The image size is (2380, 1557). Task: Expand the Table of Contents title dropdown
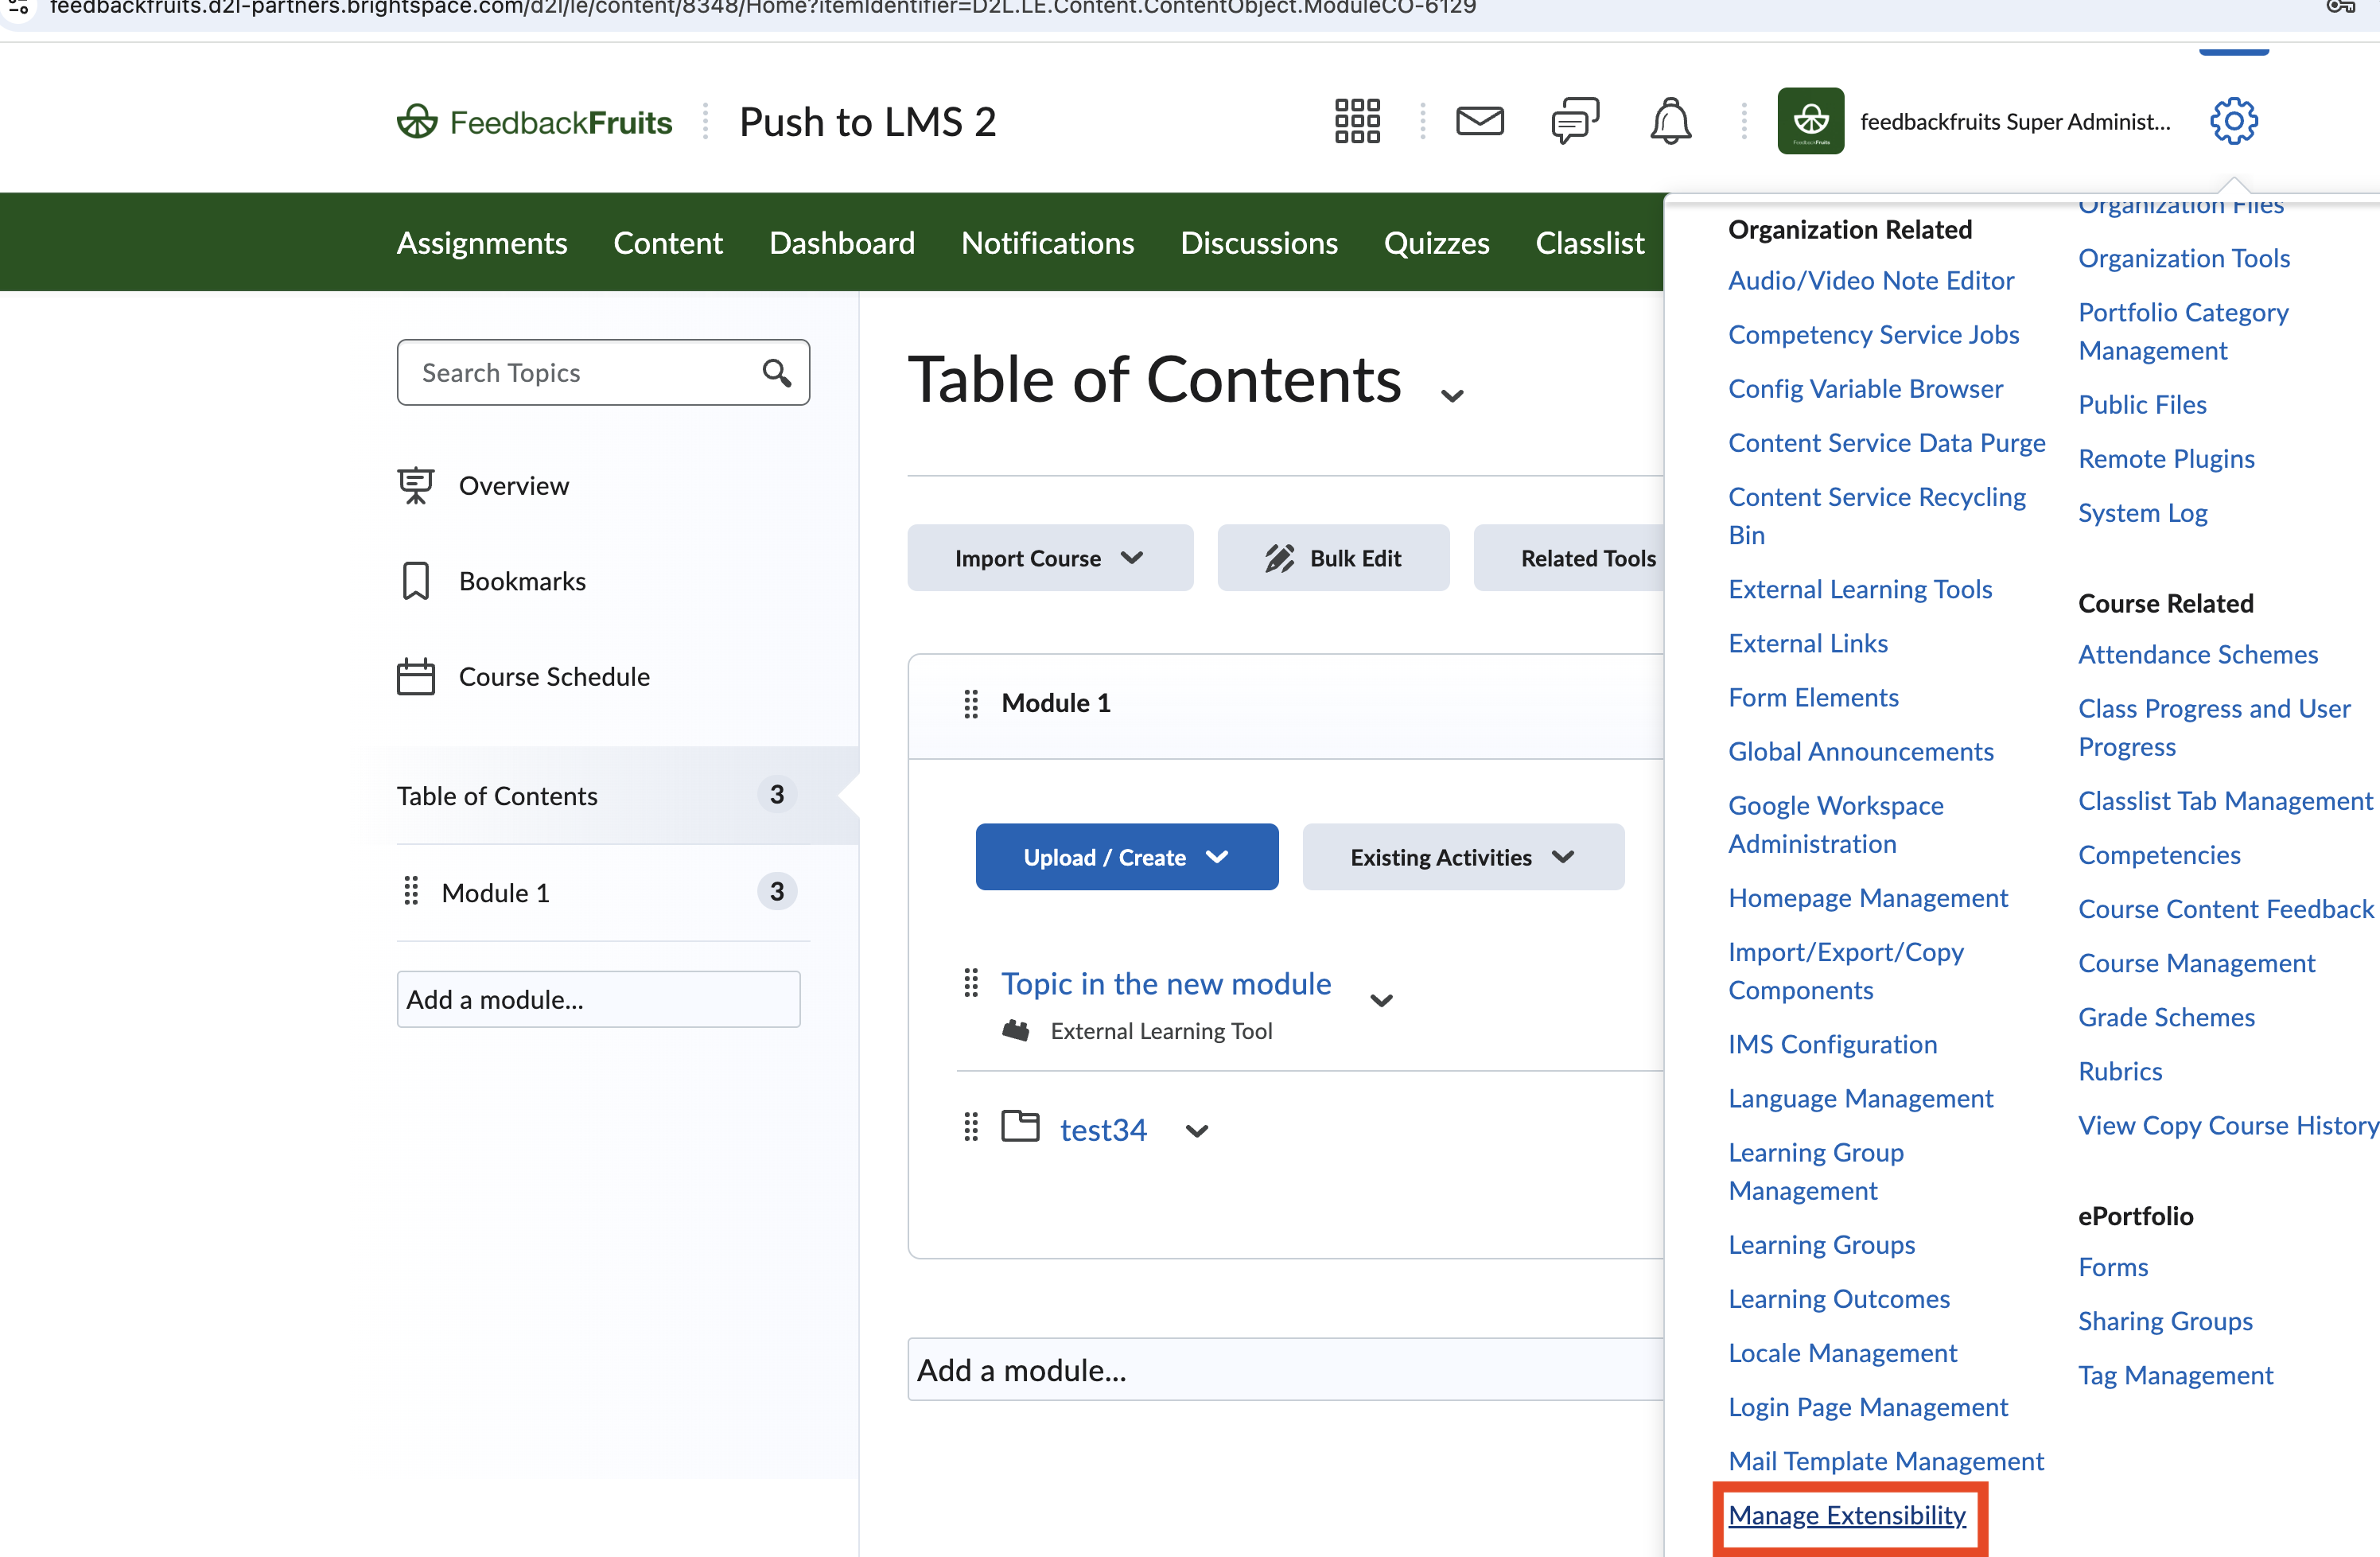click(x=1452, y=396)
